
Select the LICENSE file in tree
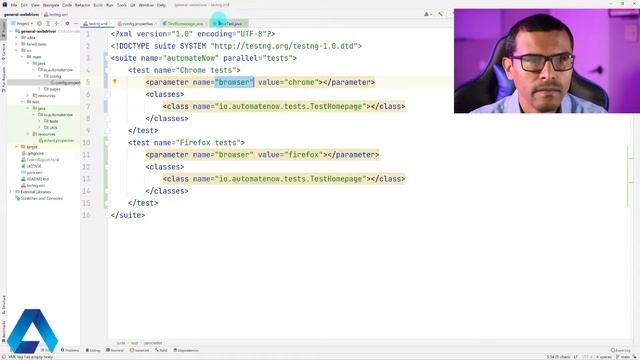coord(31,166)
